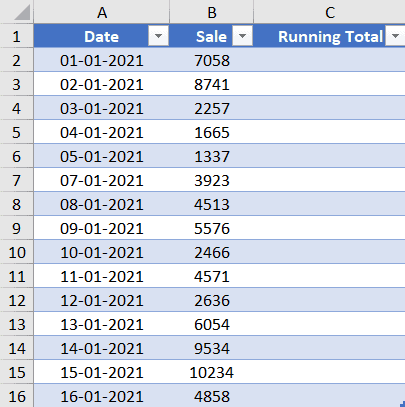
Task: Select row 16 header
Action: pos(16,396)
